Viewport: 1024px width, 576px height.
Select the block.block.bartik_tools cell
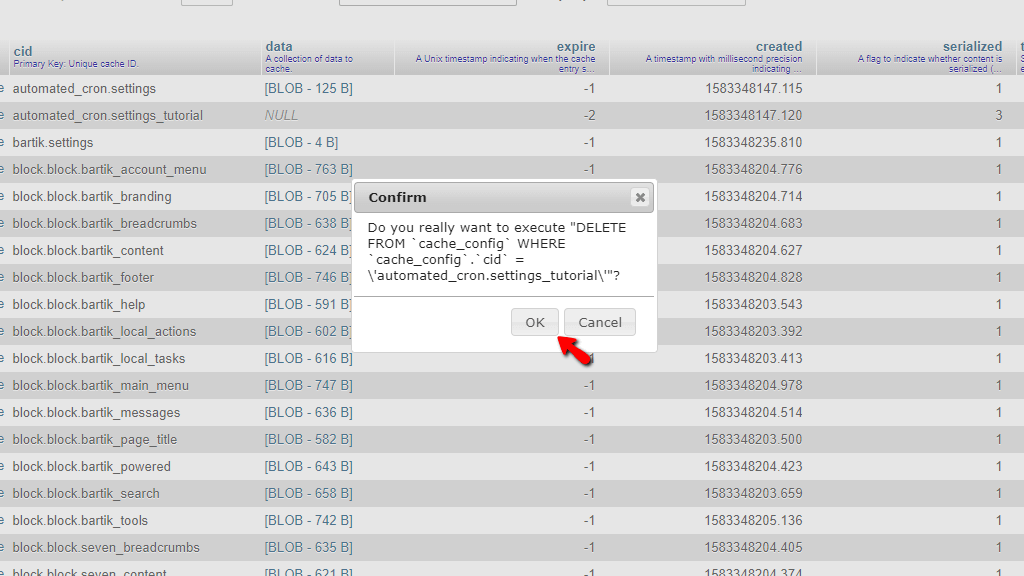click(80, 521)
